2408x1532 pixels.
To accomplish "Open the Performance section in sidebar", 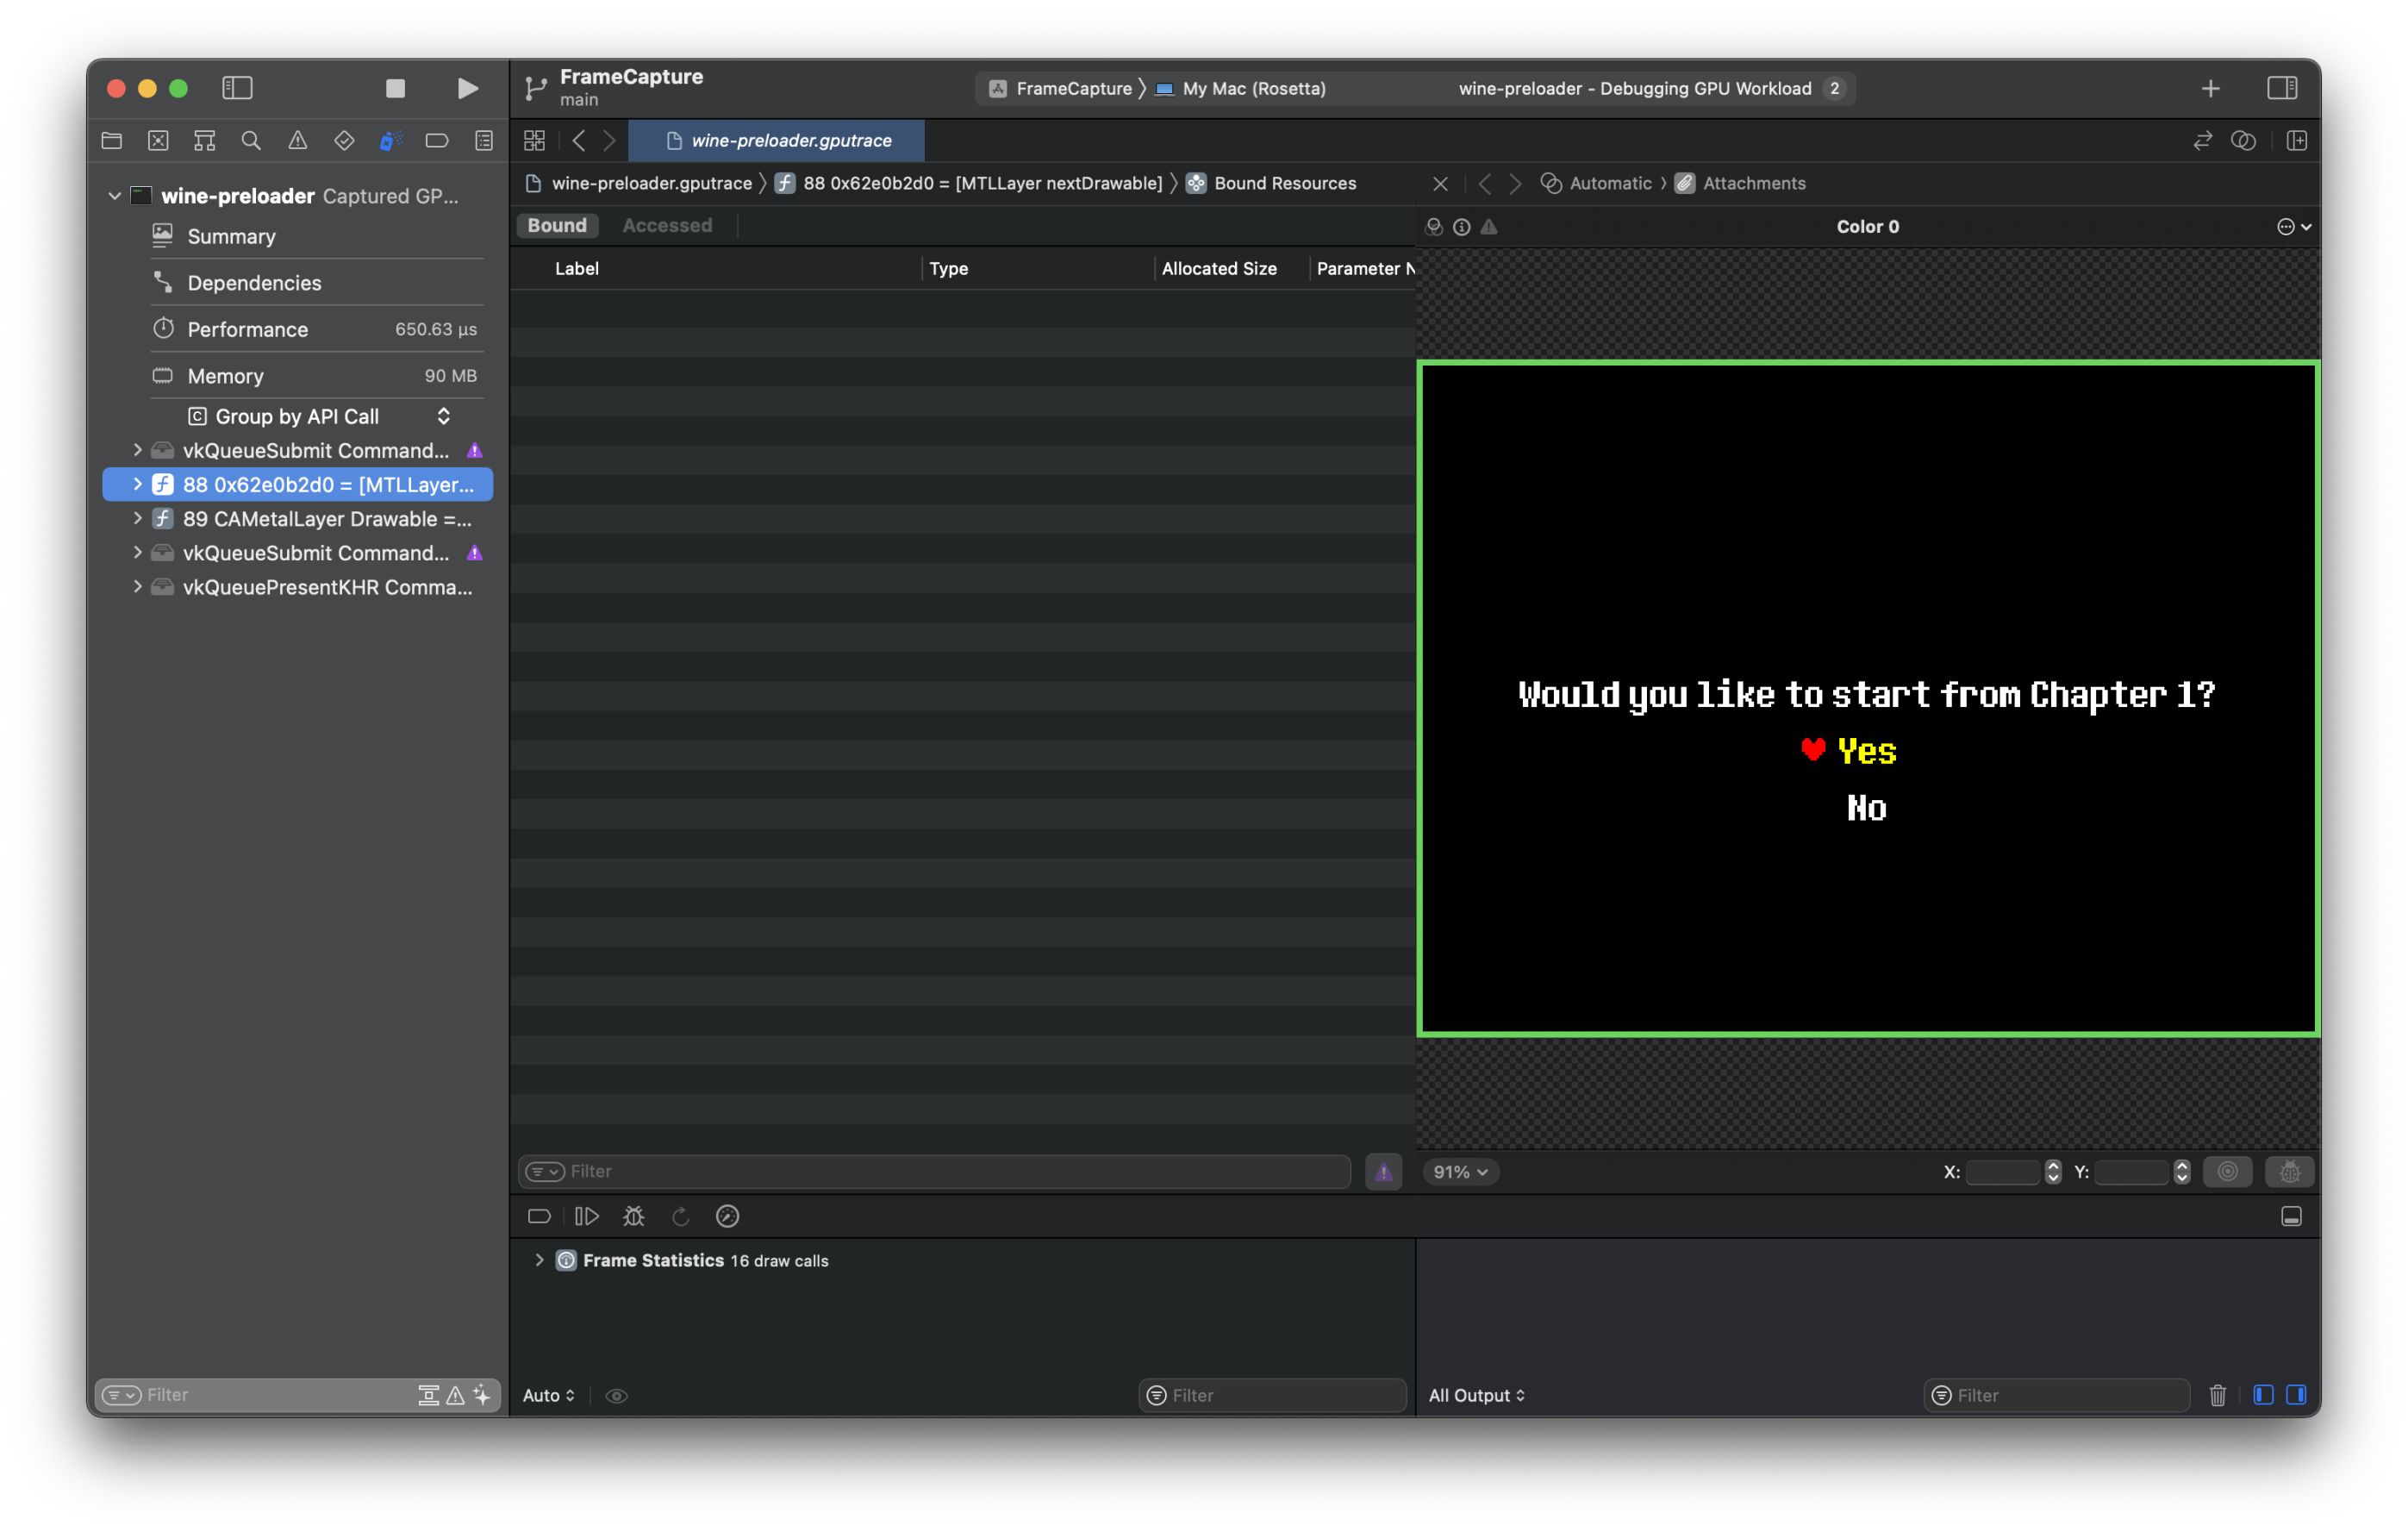I will (247, 329).
